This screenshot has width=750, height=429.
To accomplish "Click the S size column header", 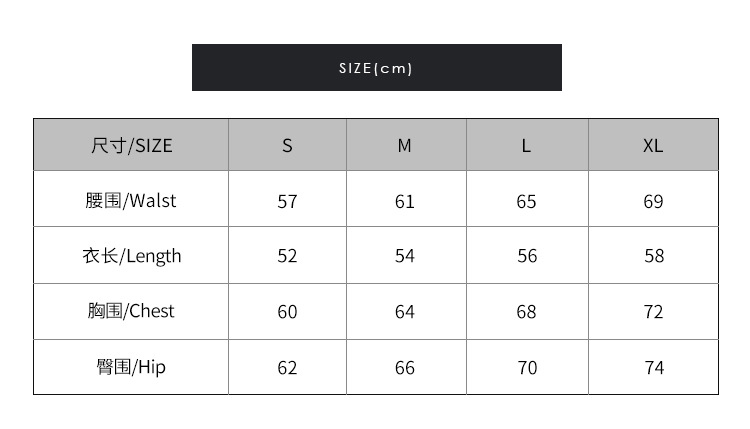I will click(287, 145).
